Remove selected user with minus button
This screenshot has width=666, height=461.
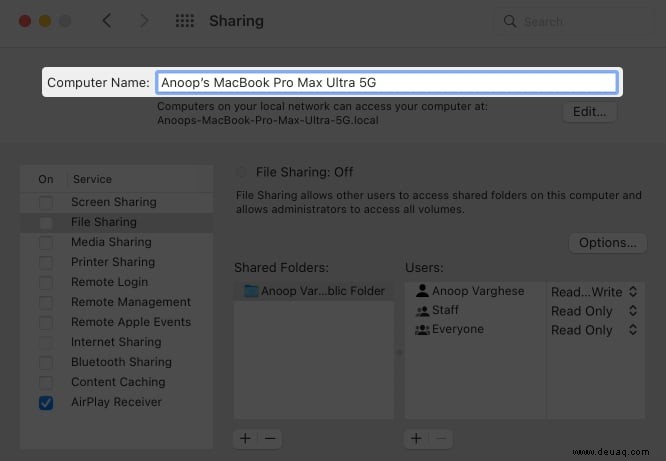(441, 438)
